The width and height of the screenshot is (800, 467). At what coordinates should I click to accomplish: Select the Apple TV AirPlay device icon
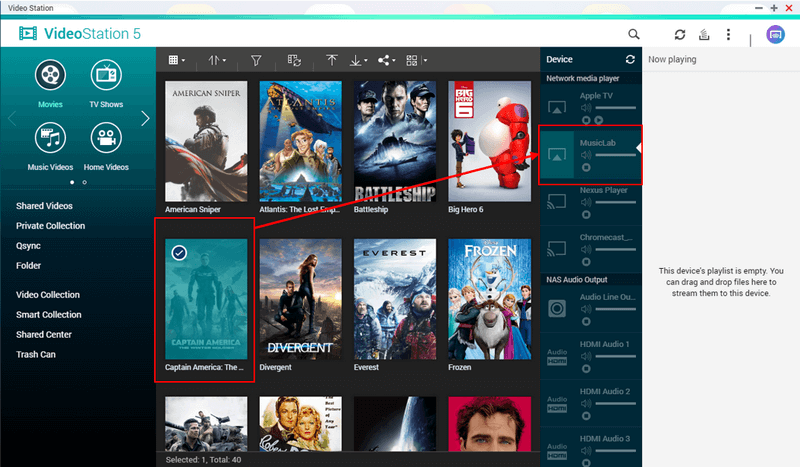click(557, 108)
